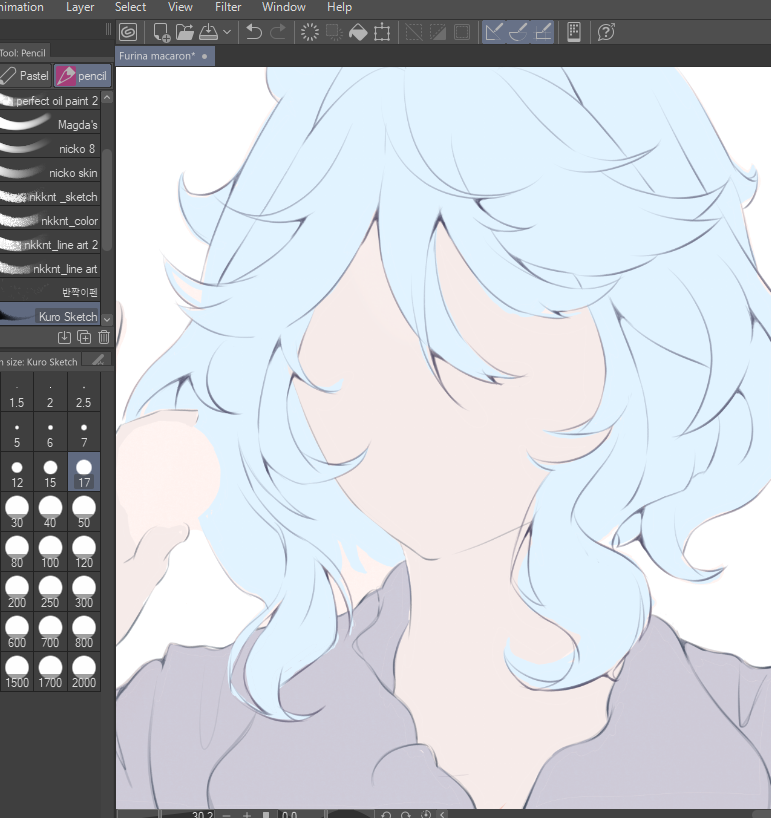
Task: Click the zoom in plus button in status bar
Action: point(247,814)
